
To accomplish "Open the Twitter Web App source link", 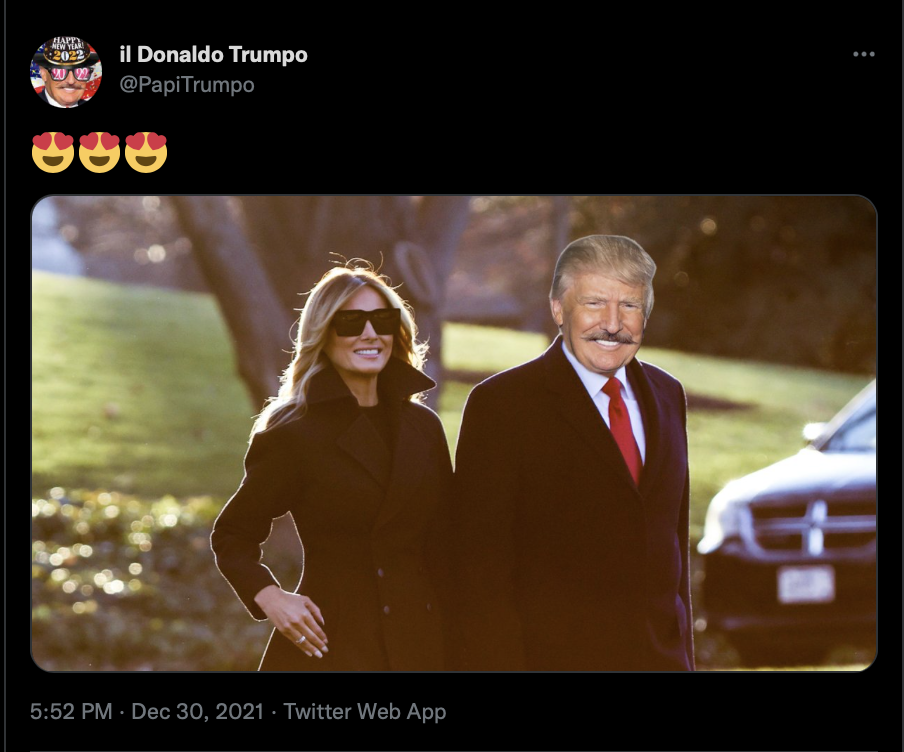I will pyautogui.click(x=364, y=711).
